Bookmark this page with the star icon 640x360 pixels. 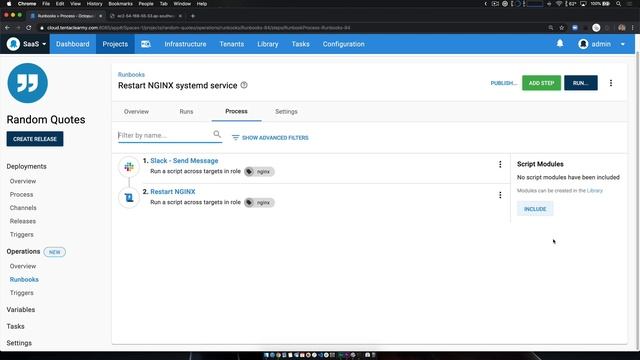562,28
